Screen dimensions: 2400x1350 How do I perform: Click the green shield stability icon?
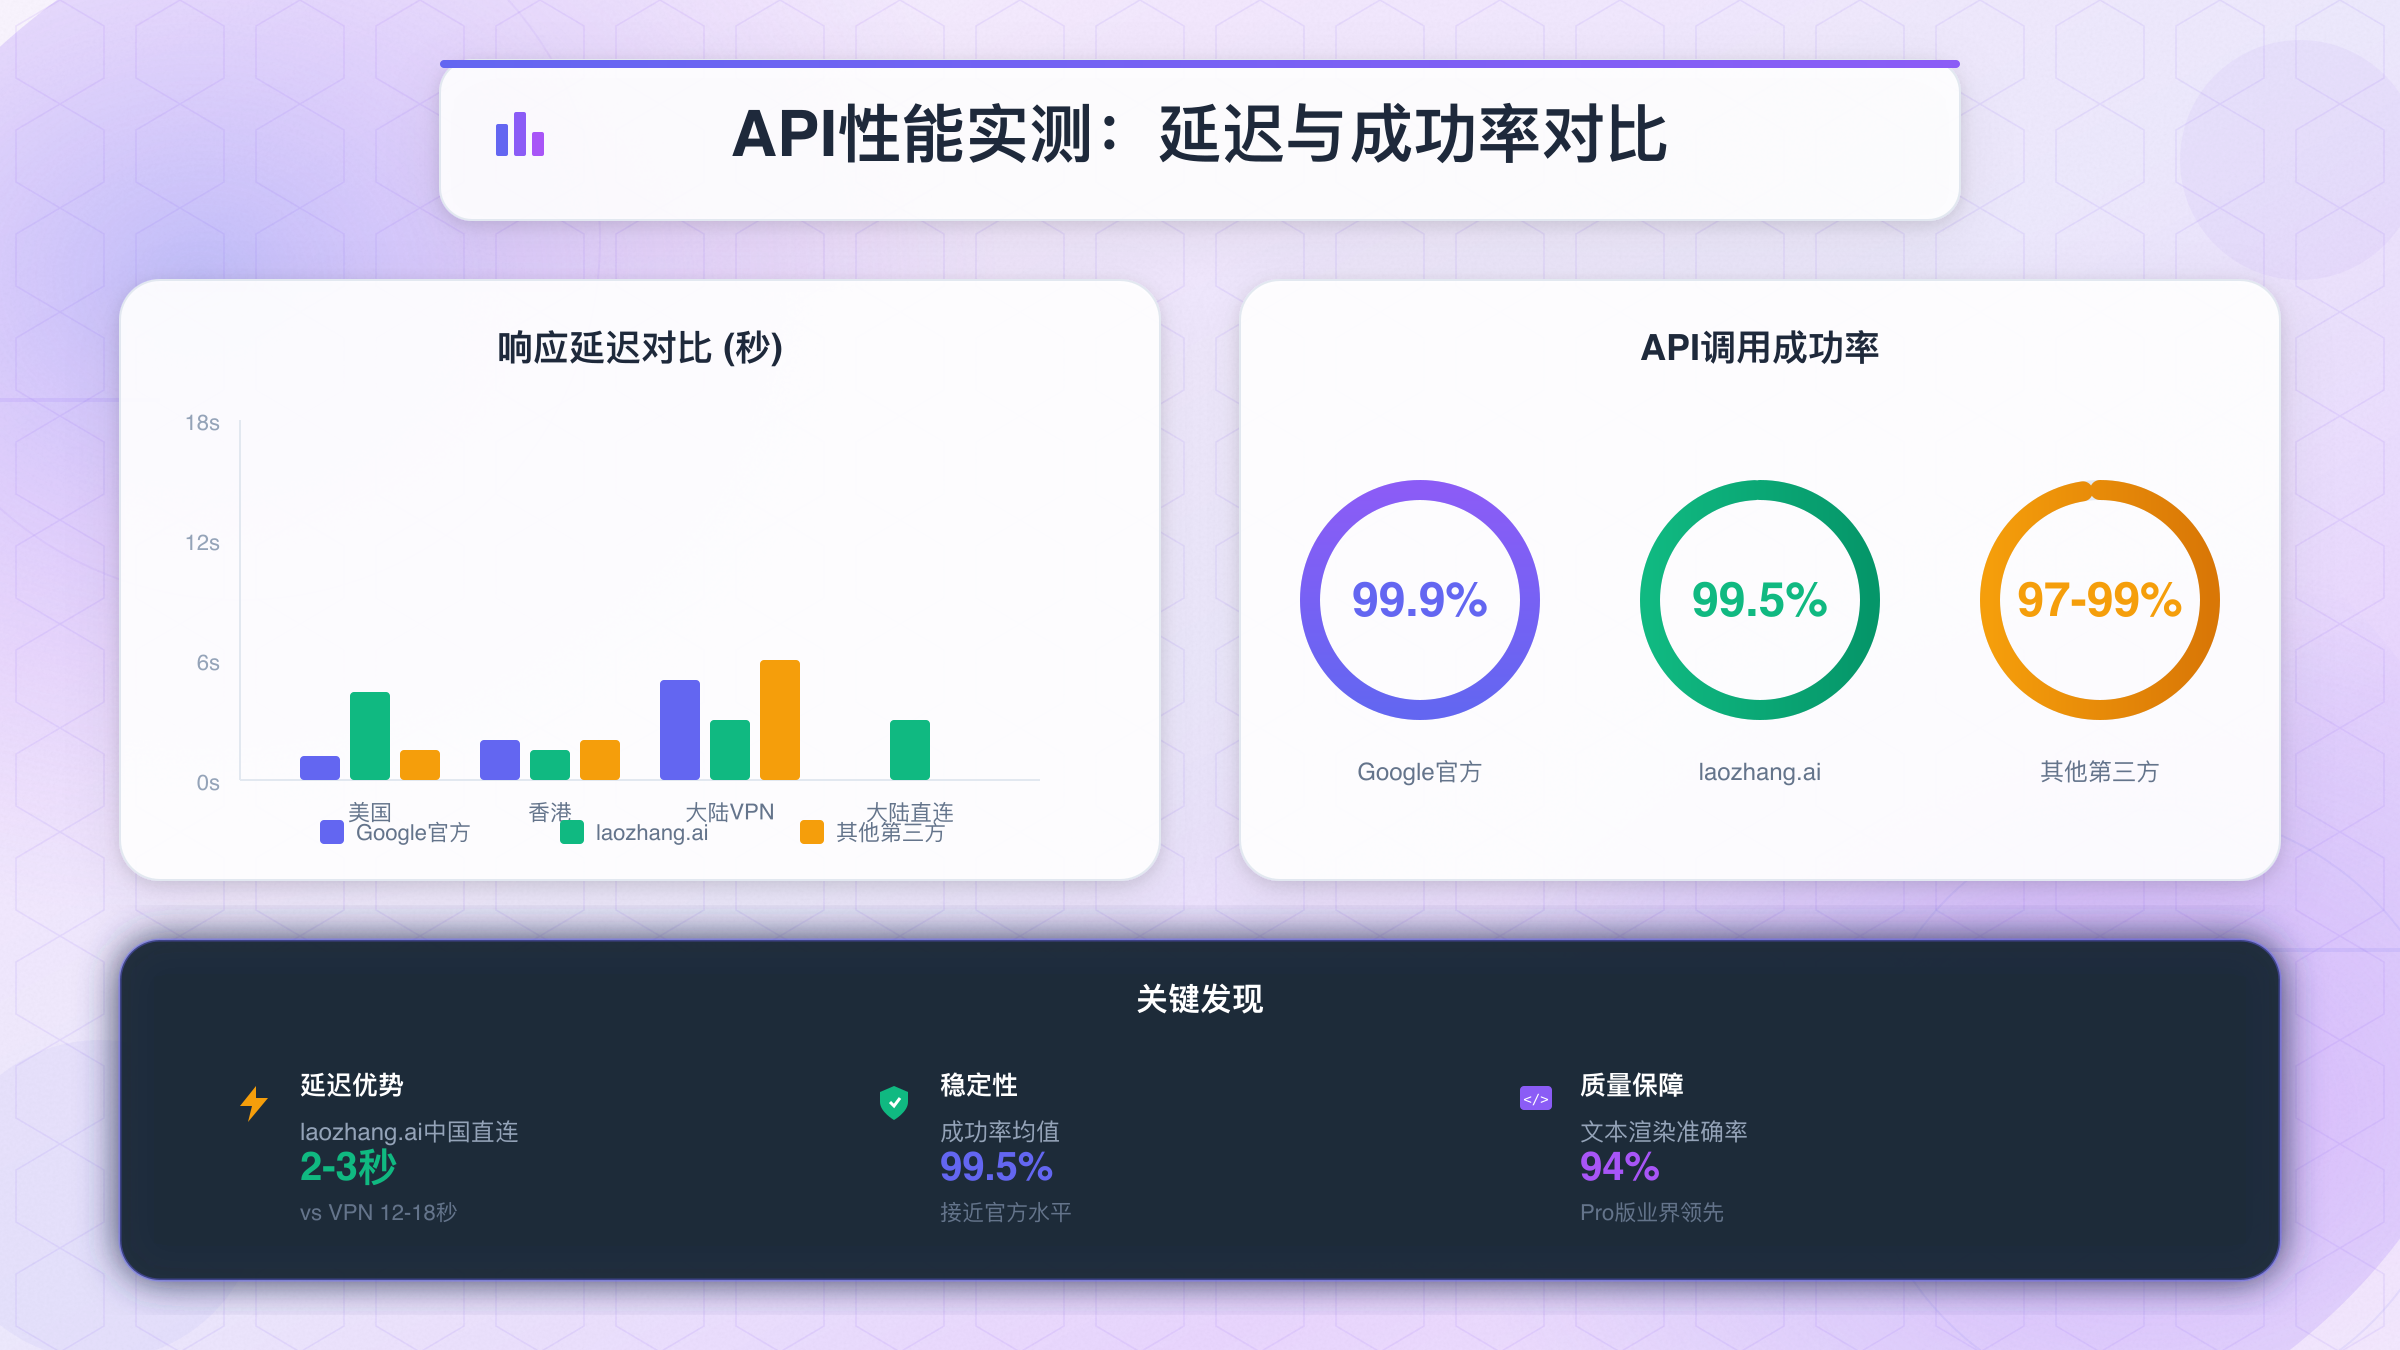point(893,1102)
